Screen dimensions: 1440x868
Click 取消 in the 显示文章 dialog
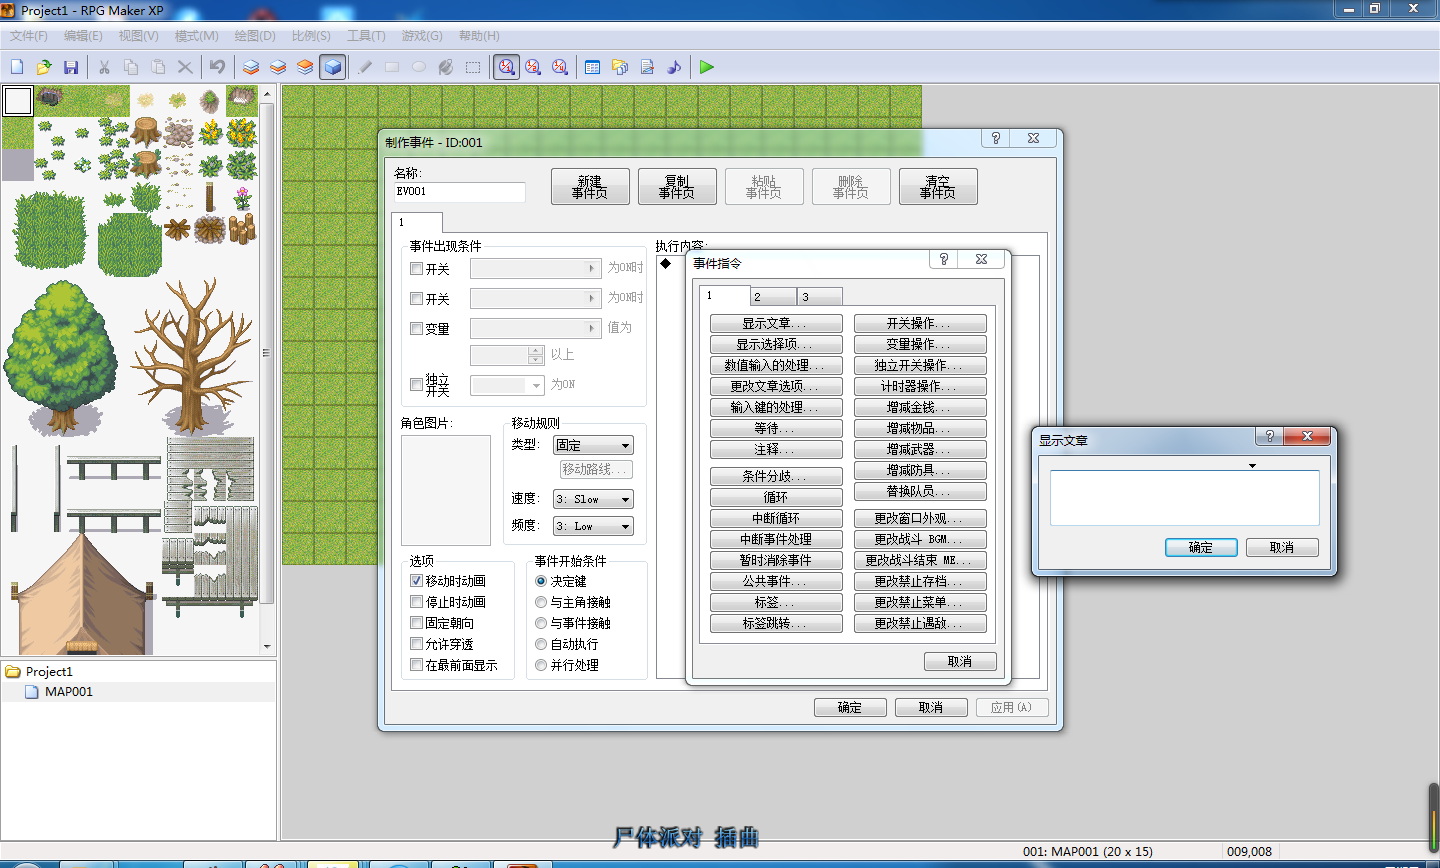1282,547
